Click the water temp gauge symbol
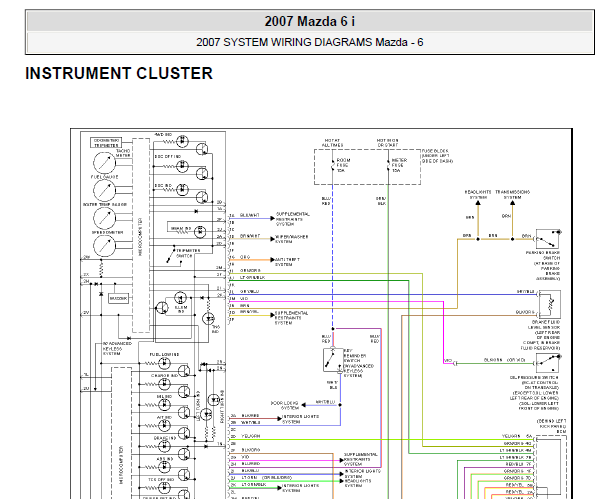 click(x=104, y=218)
